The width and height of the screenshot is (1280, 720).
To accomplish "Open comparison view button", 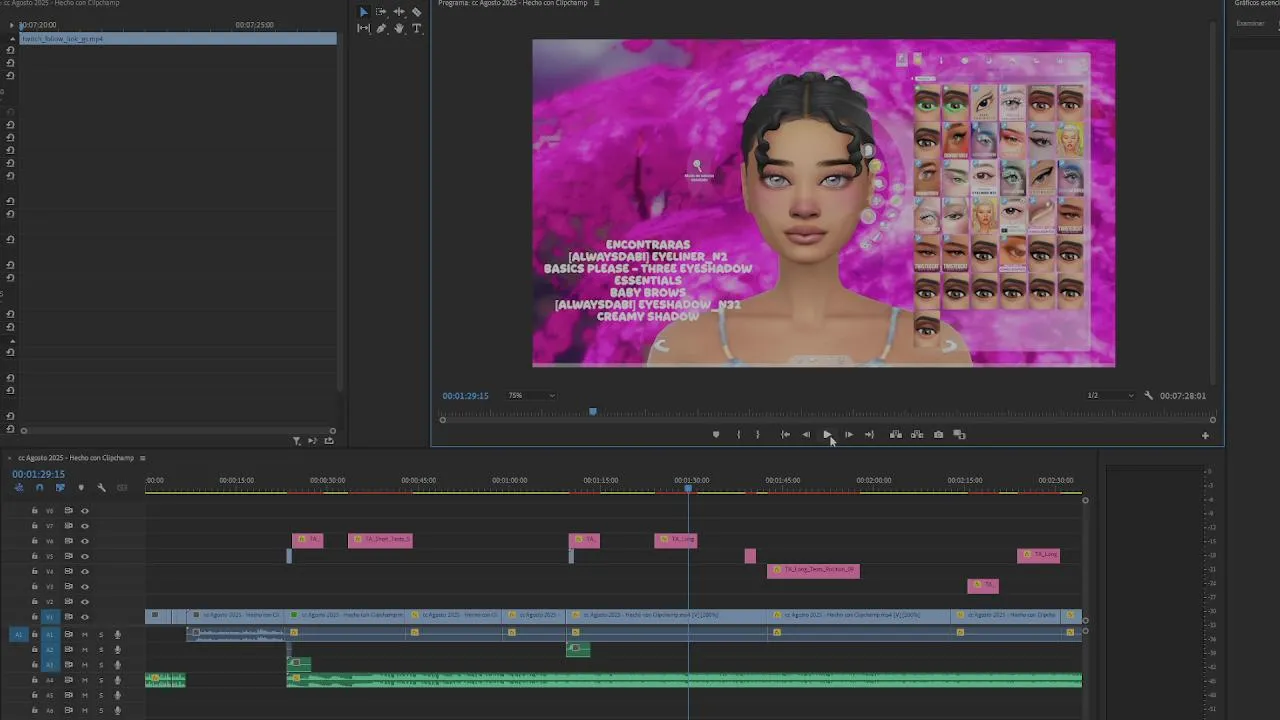I will tap(959, 434).
